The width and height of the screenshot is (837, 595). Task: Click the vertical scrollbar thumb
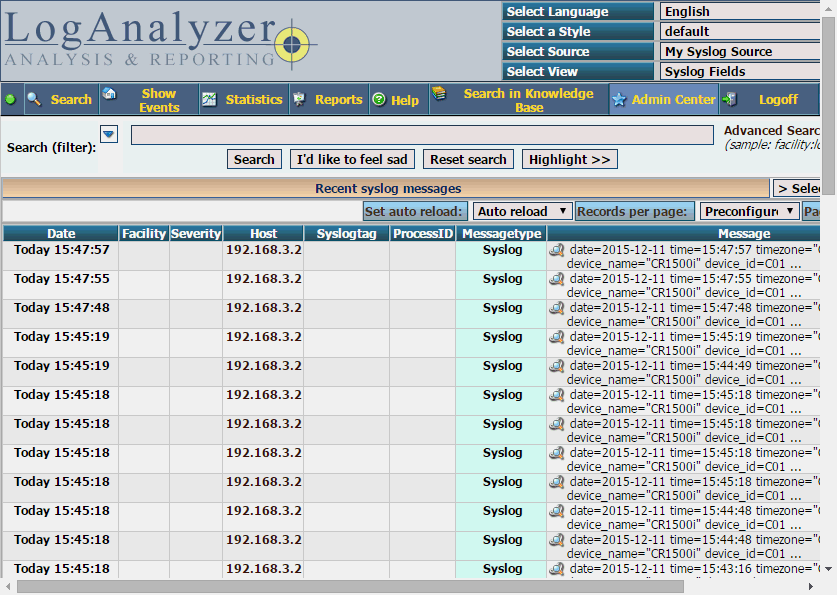(x=828, y=106)
